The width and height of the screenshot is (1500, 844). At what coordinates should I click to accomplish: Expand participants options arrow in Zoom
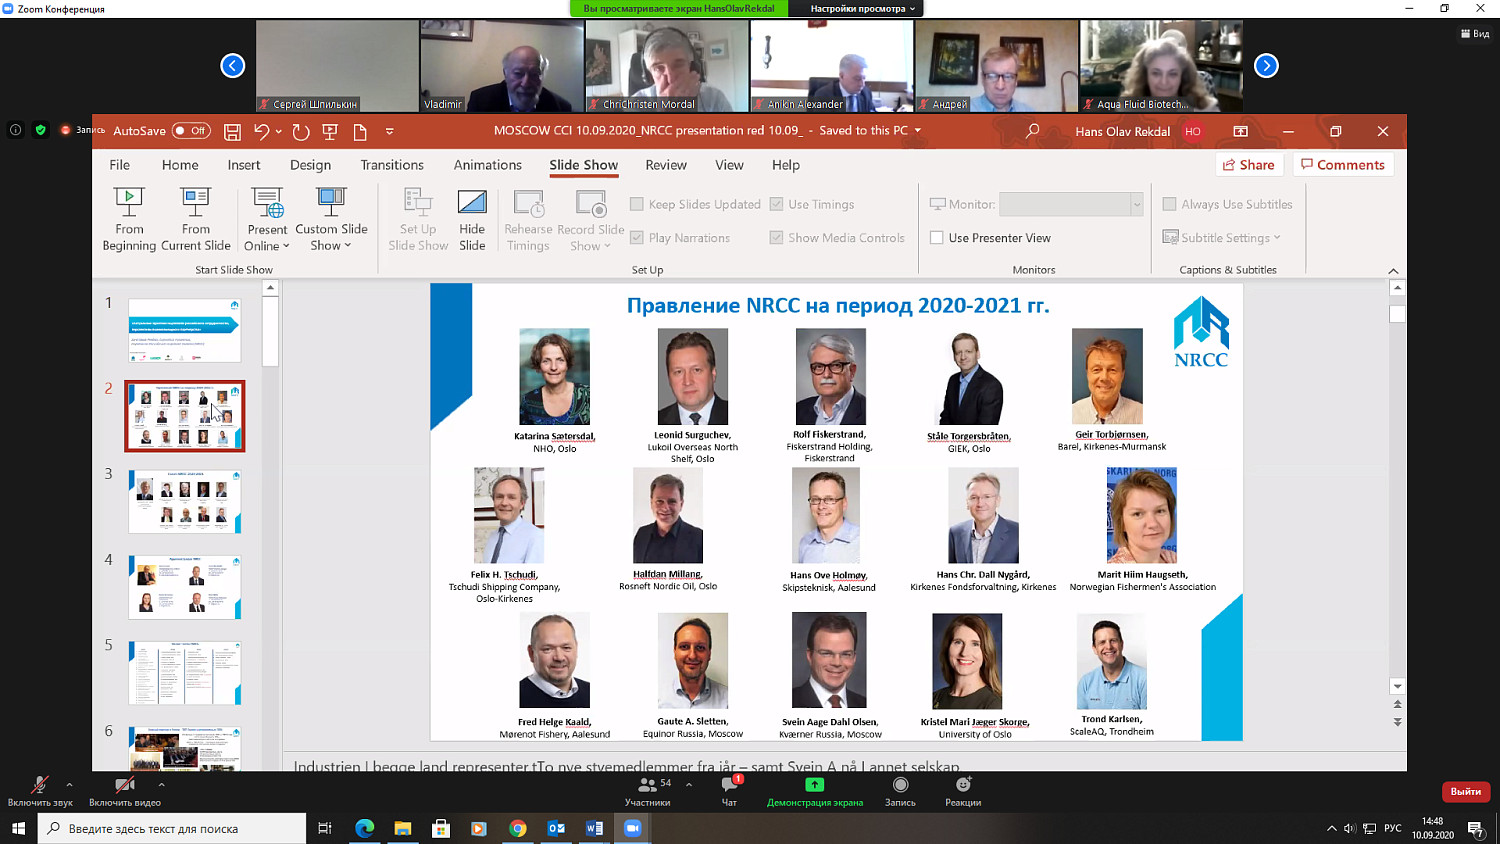point(689,785)
